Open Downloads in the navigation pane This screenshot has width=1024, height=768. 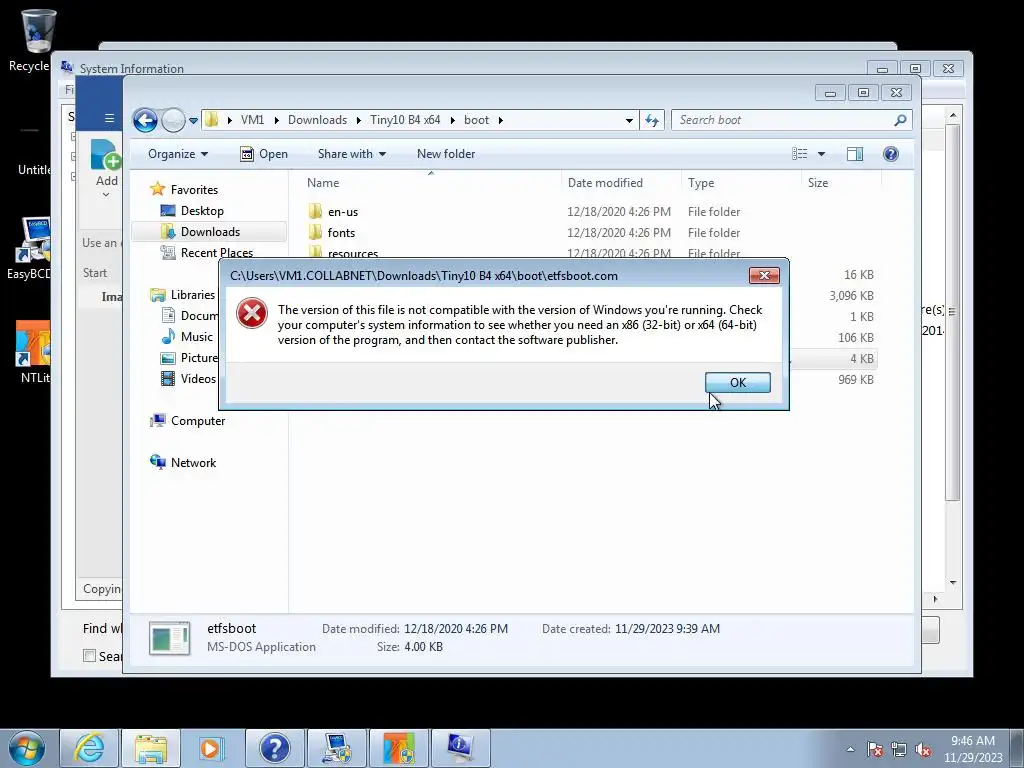pyautogui.click(x=210, y=232)
